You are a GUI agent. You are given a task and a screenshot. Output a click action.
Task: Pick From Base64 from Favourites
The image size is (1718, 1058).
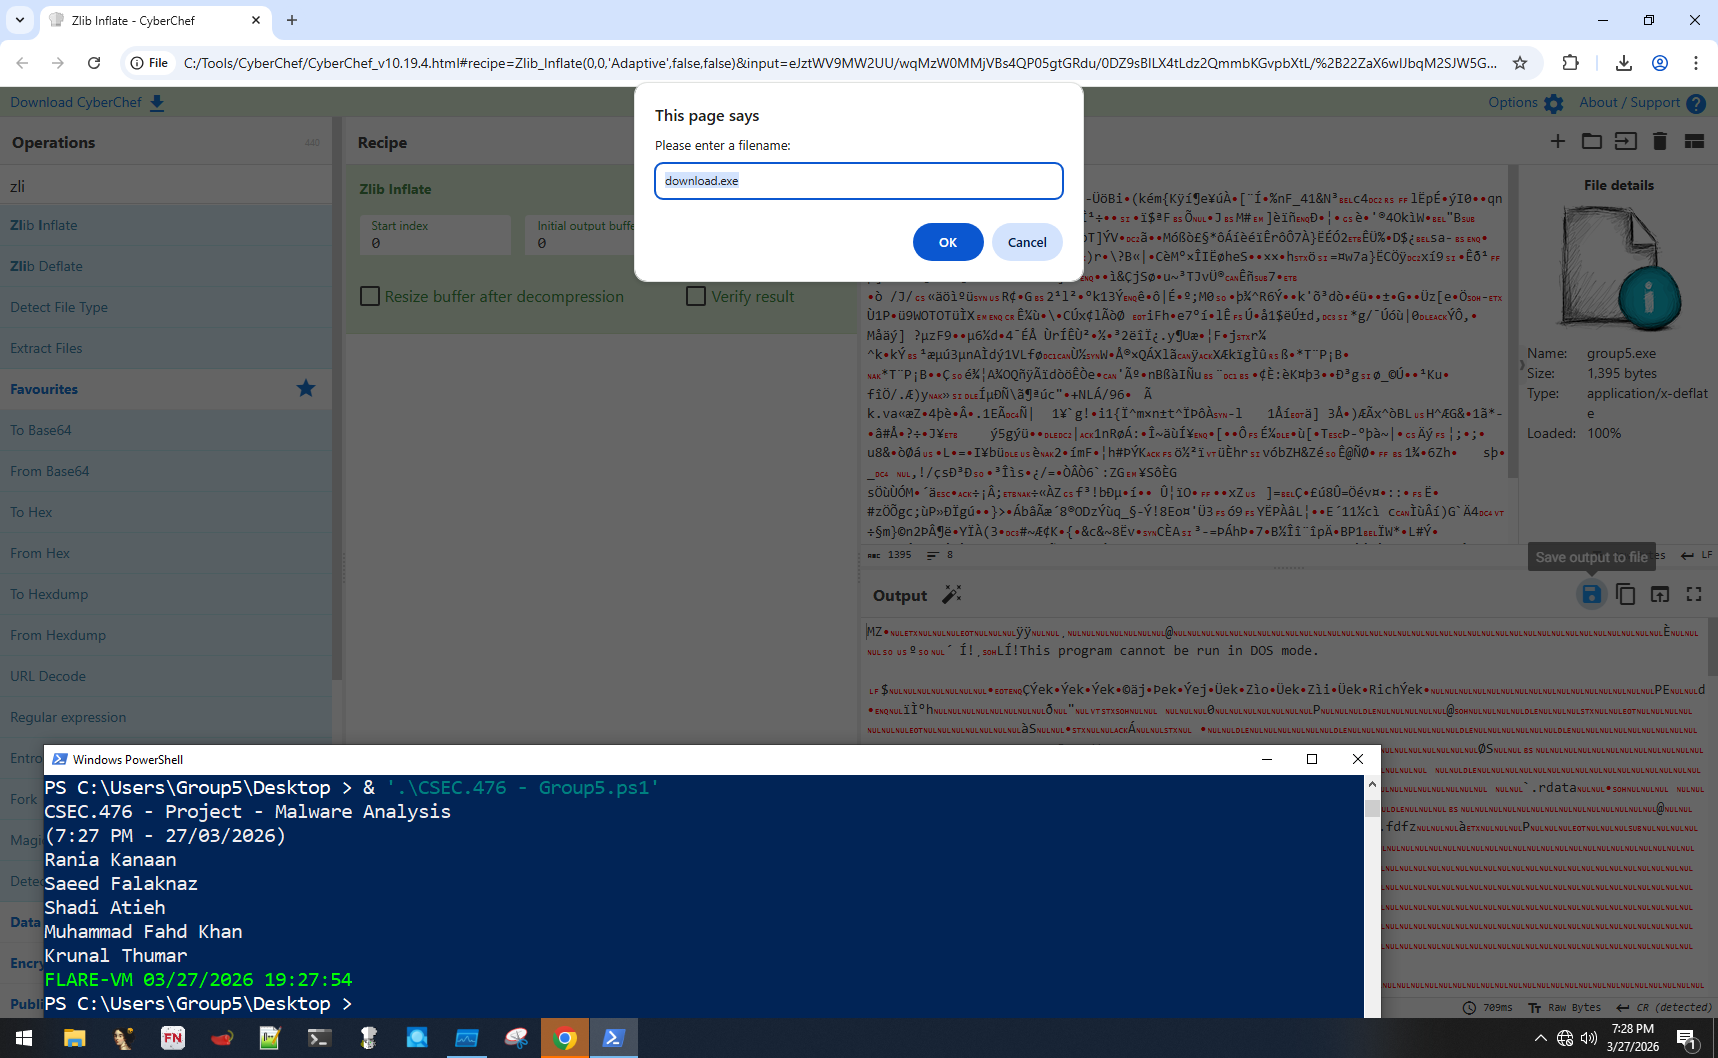point(166,471)
